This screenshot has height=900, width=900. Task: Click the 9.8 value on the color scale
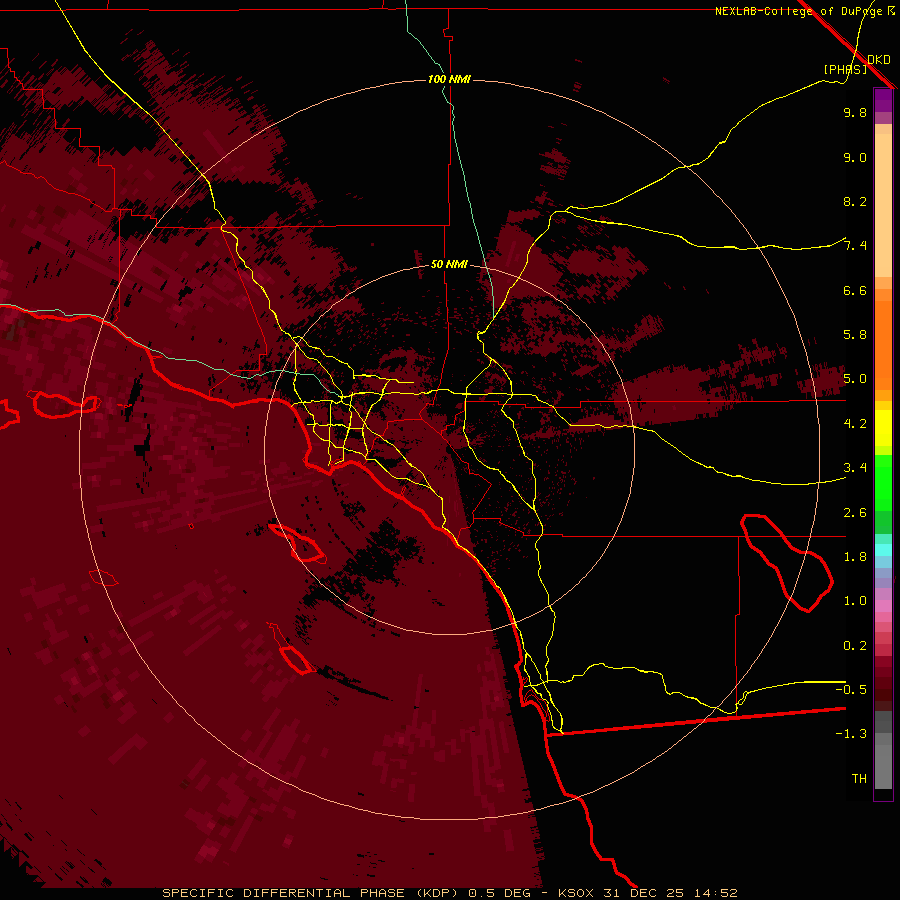coord(855,112)
